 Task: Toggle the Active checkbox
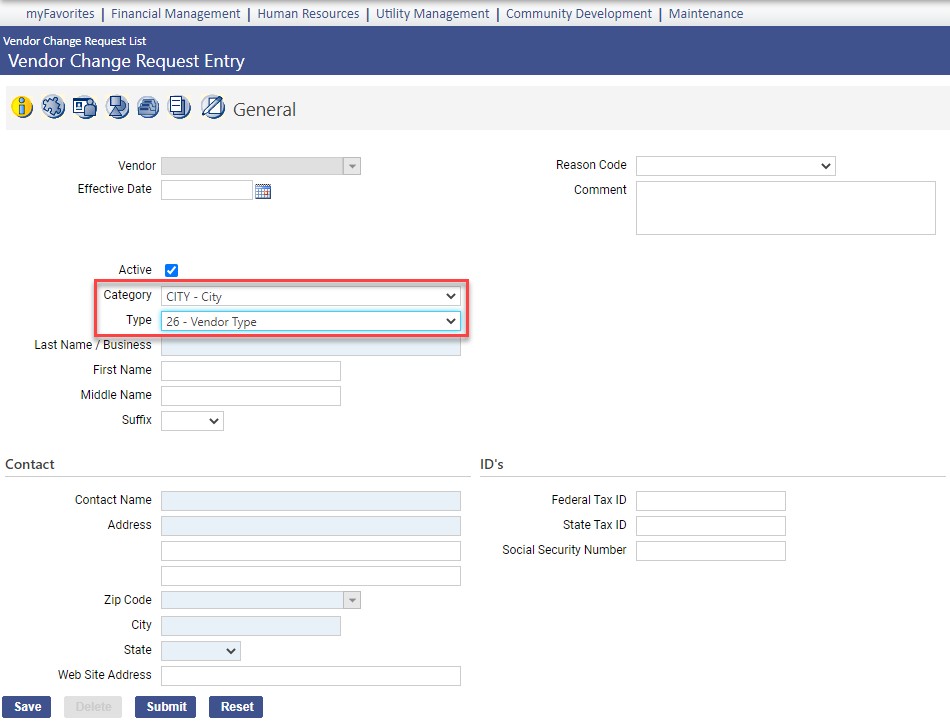tap(171, 270)
